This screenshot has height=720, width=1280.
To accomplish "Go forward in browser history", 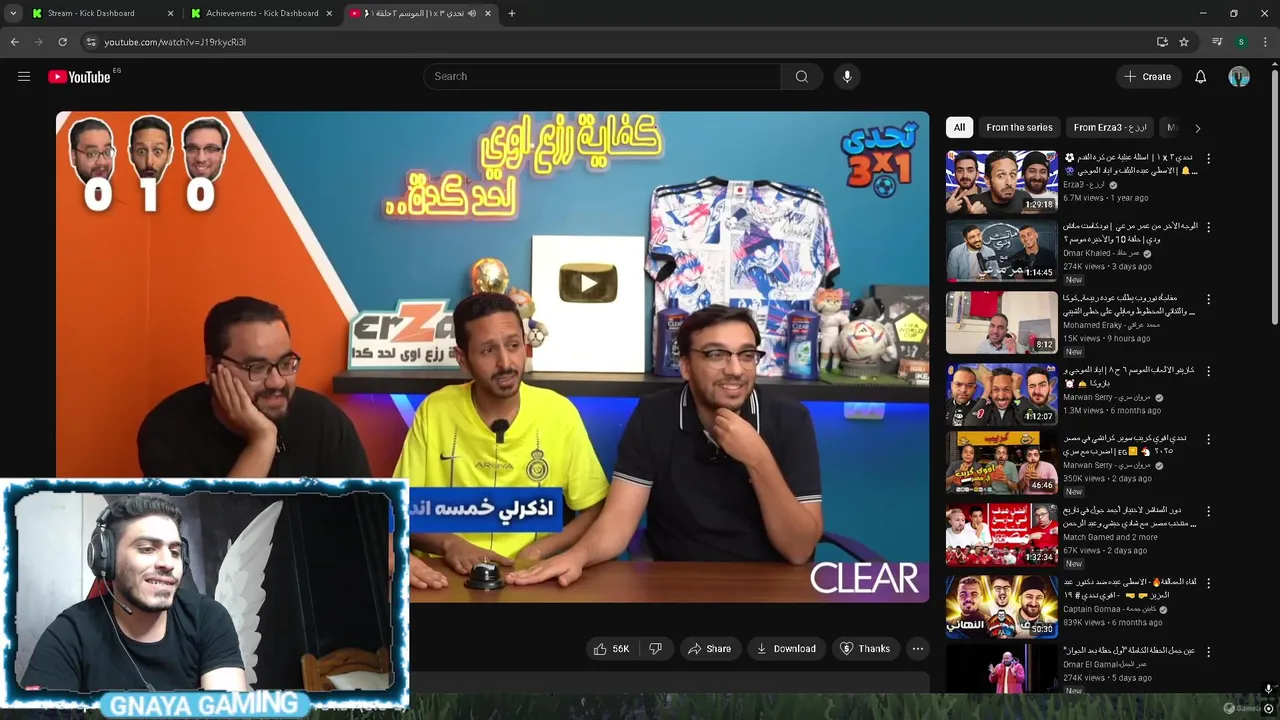I will (38, 42).
